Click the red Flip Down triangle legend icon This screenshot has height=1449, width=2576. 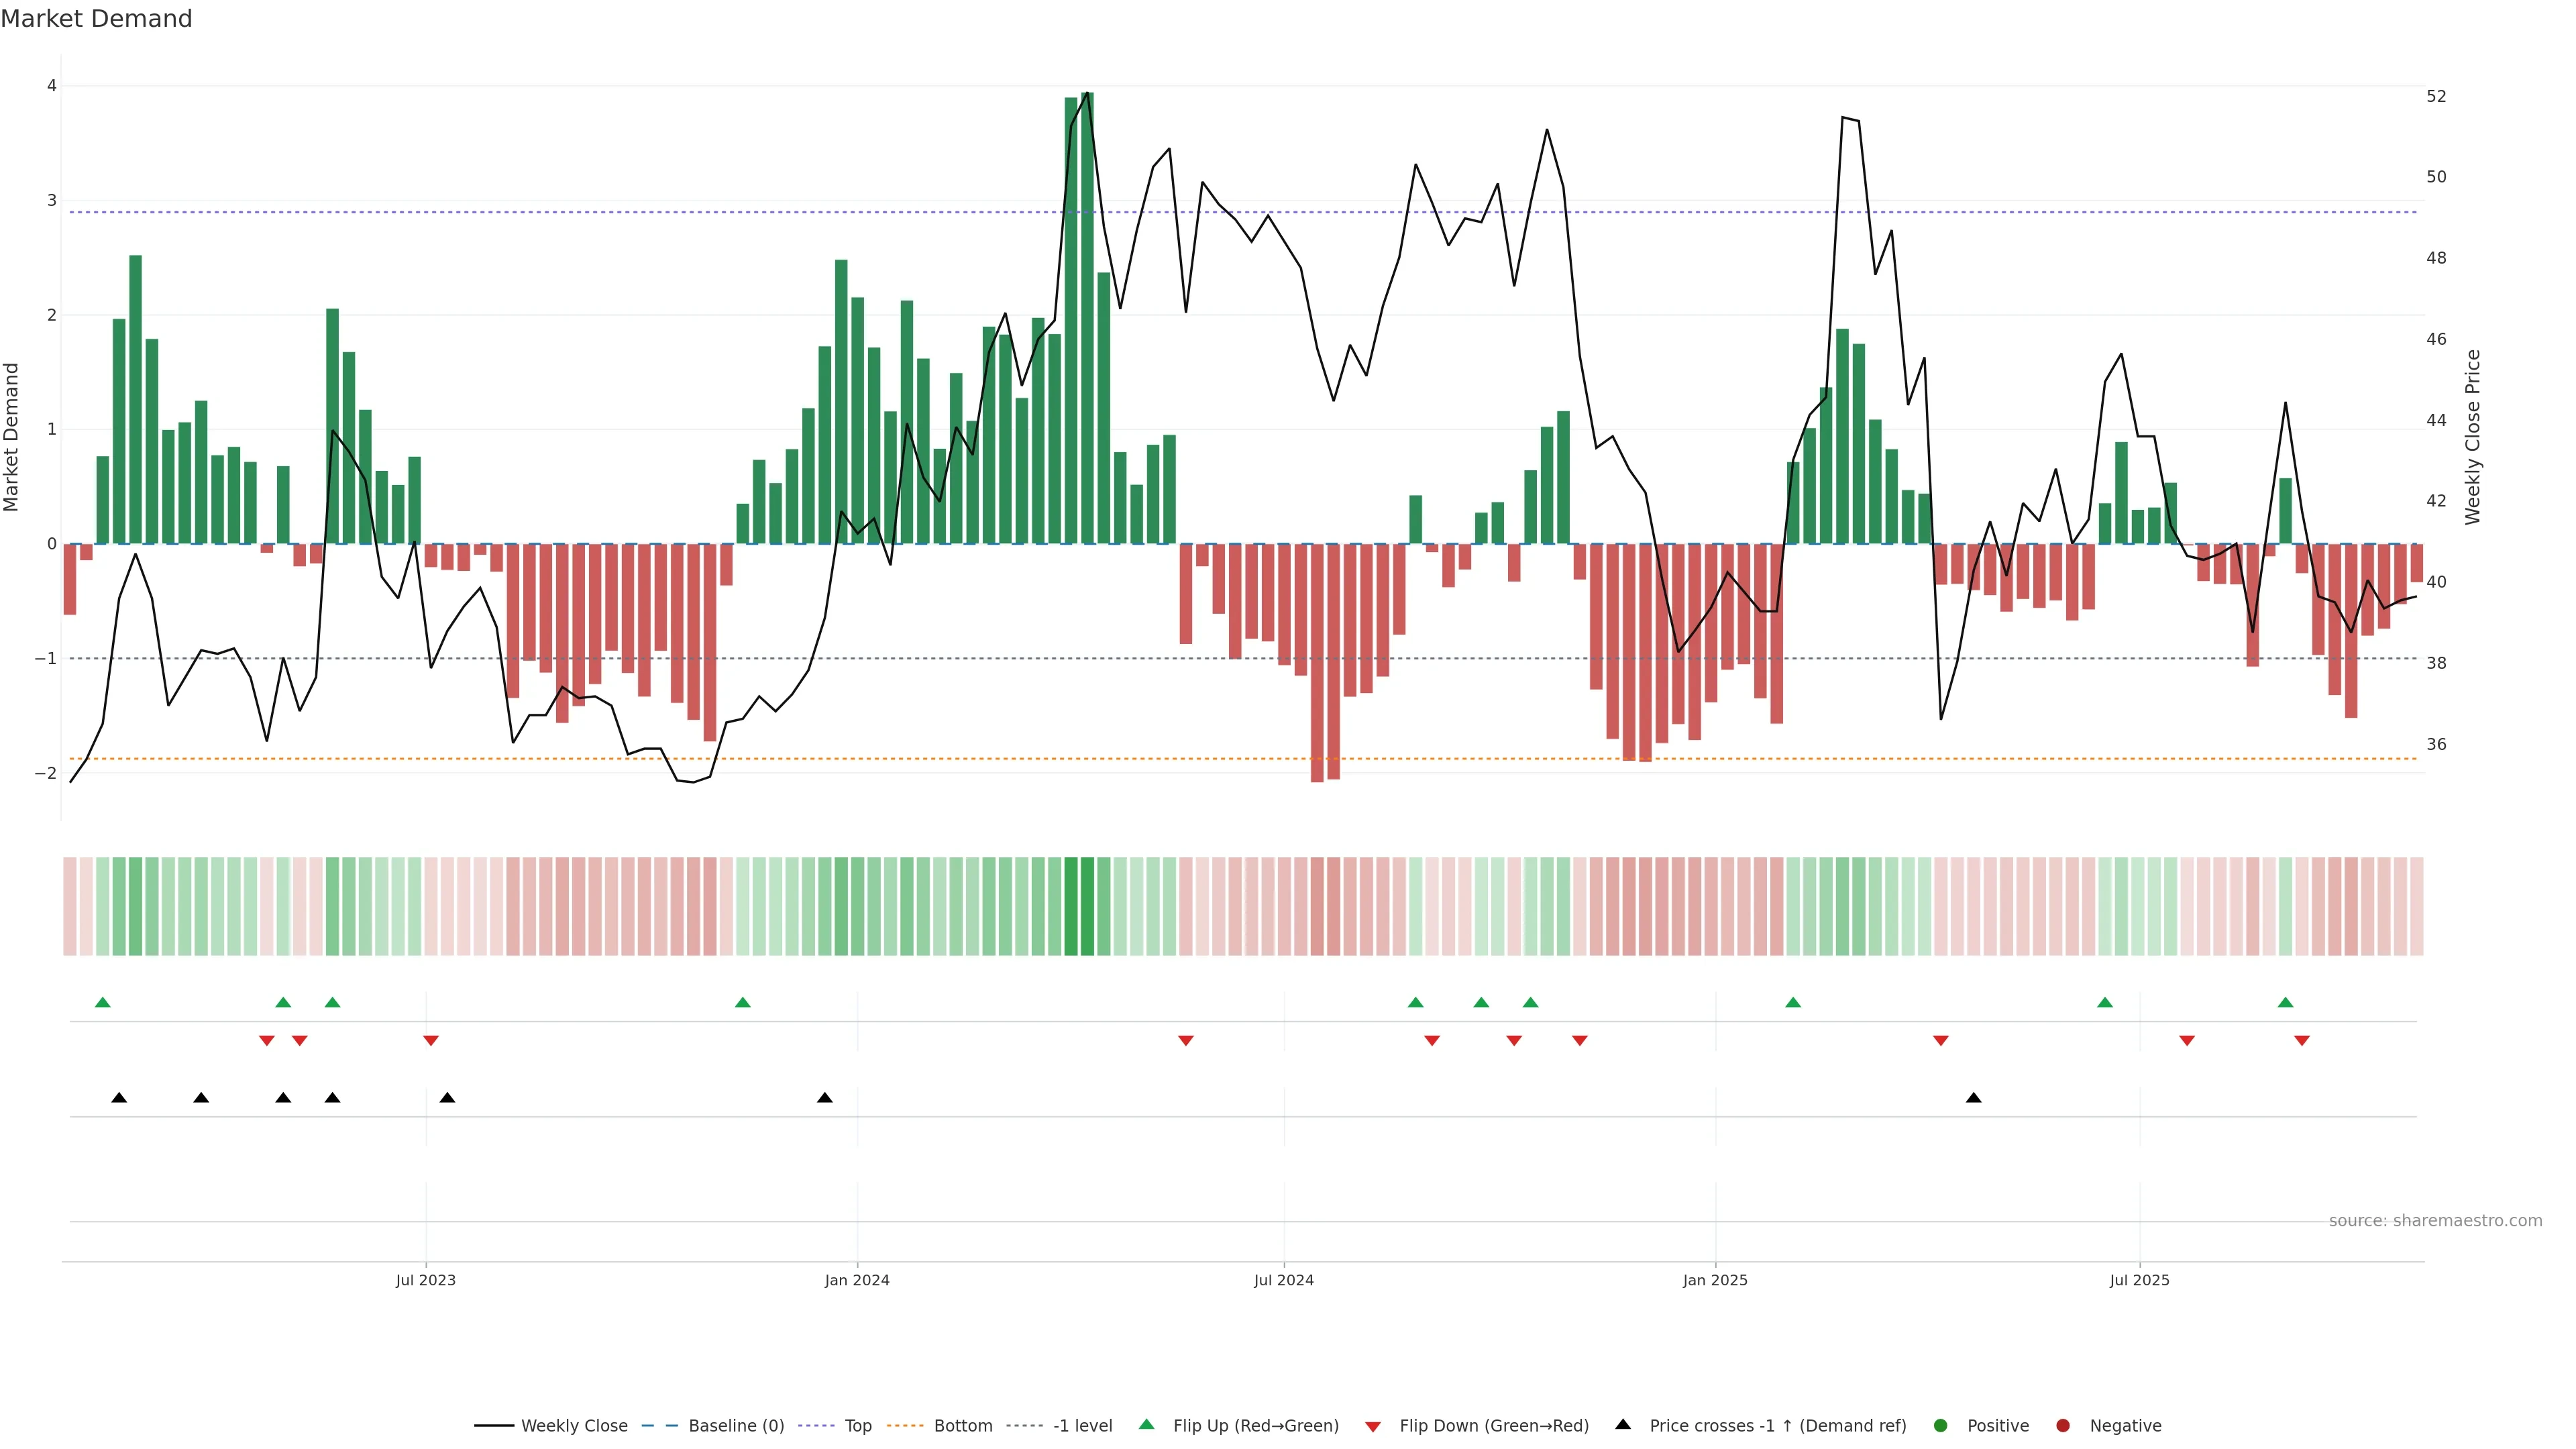tap(1372, 1426)
